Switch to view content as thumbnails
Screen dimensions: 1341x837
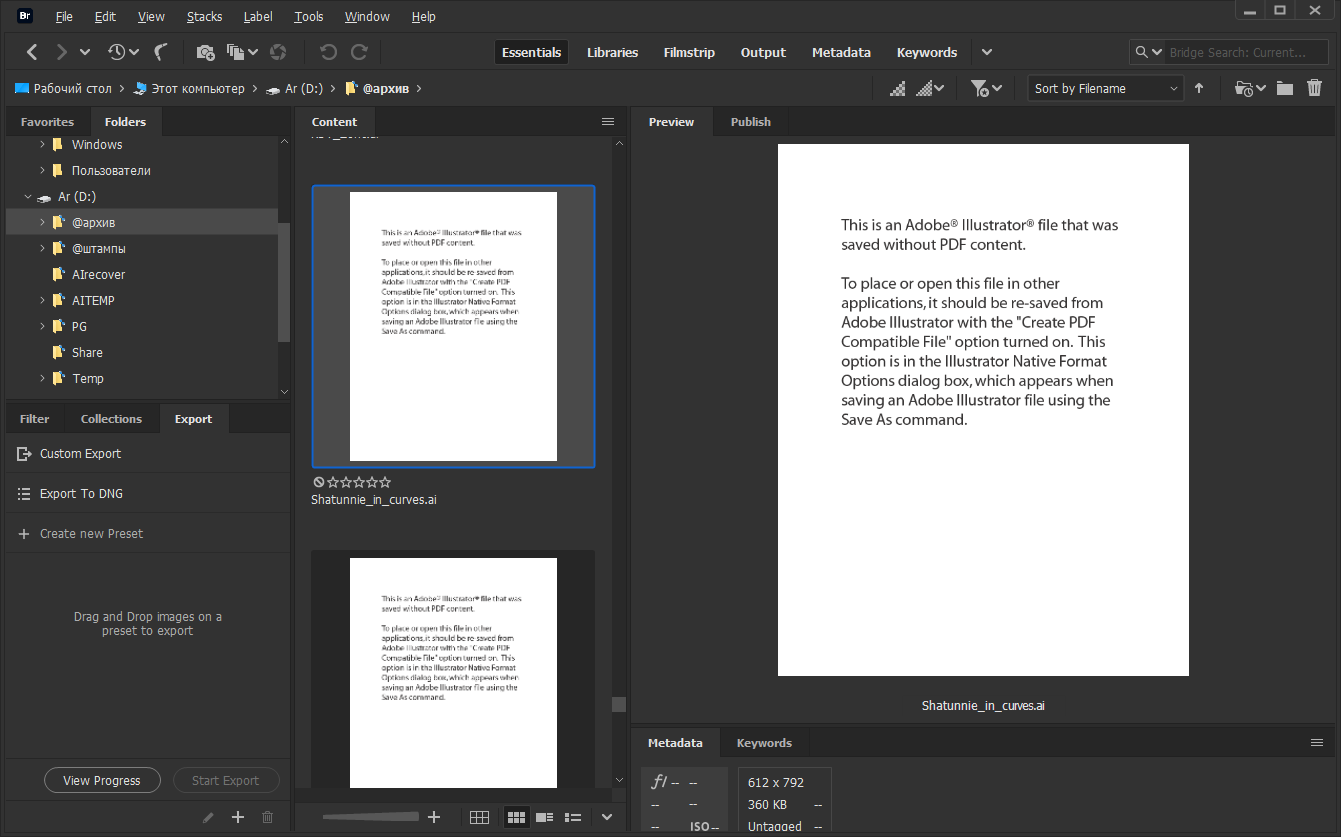[x=516, y=817]
